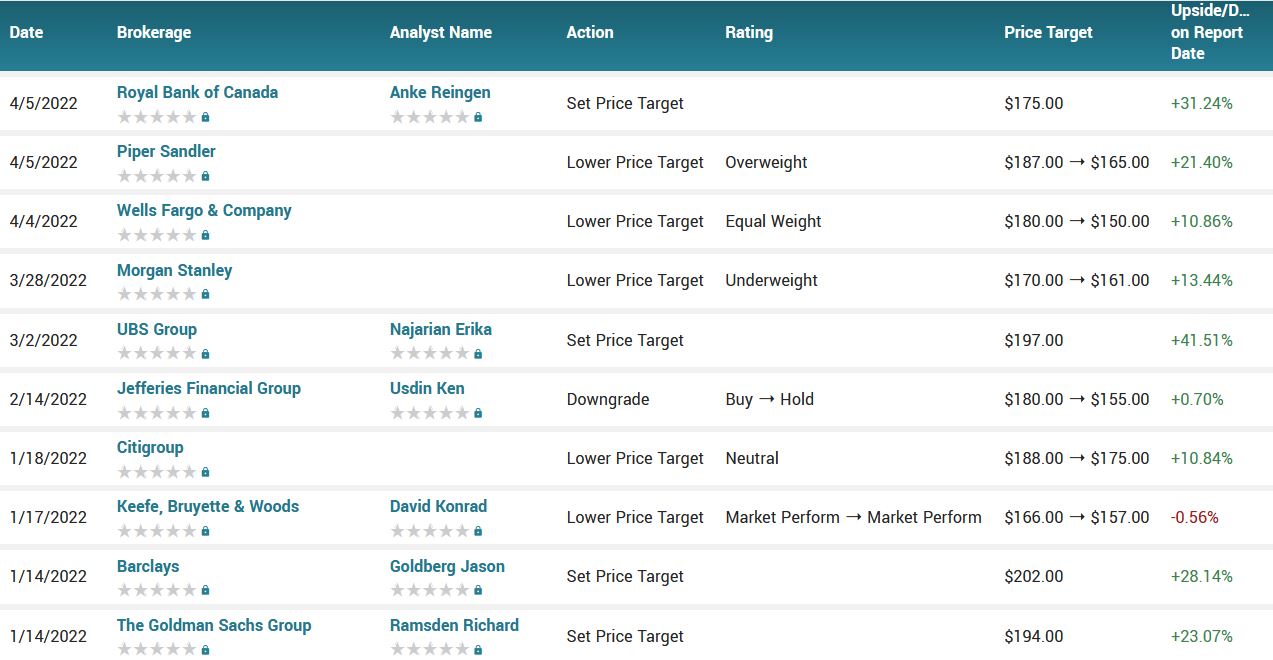Viewport: 1273px width, 660px height.
Task: View analyst David Konrad profile
Action: point(438,506)
